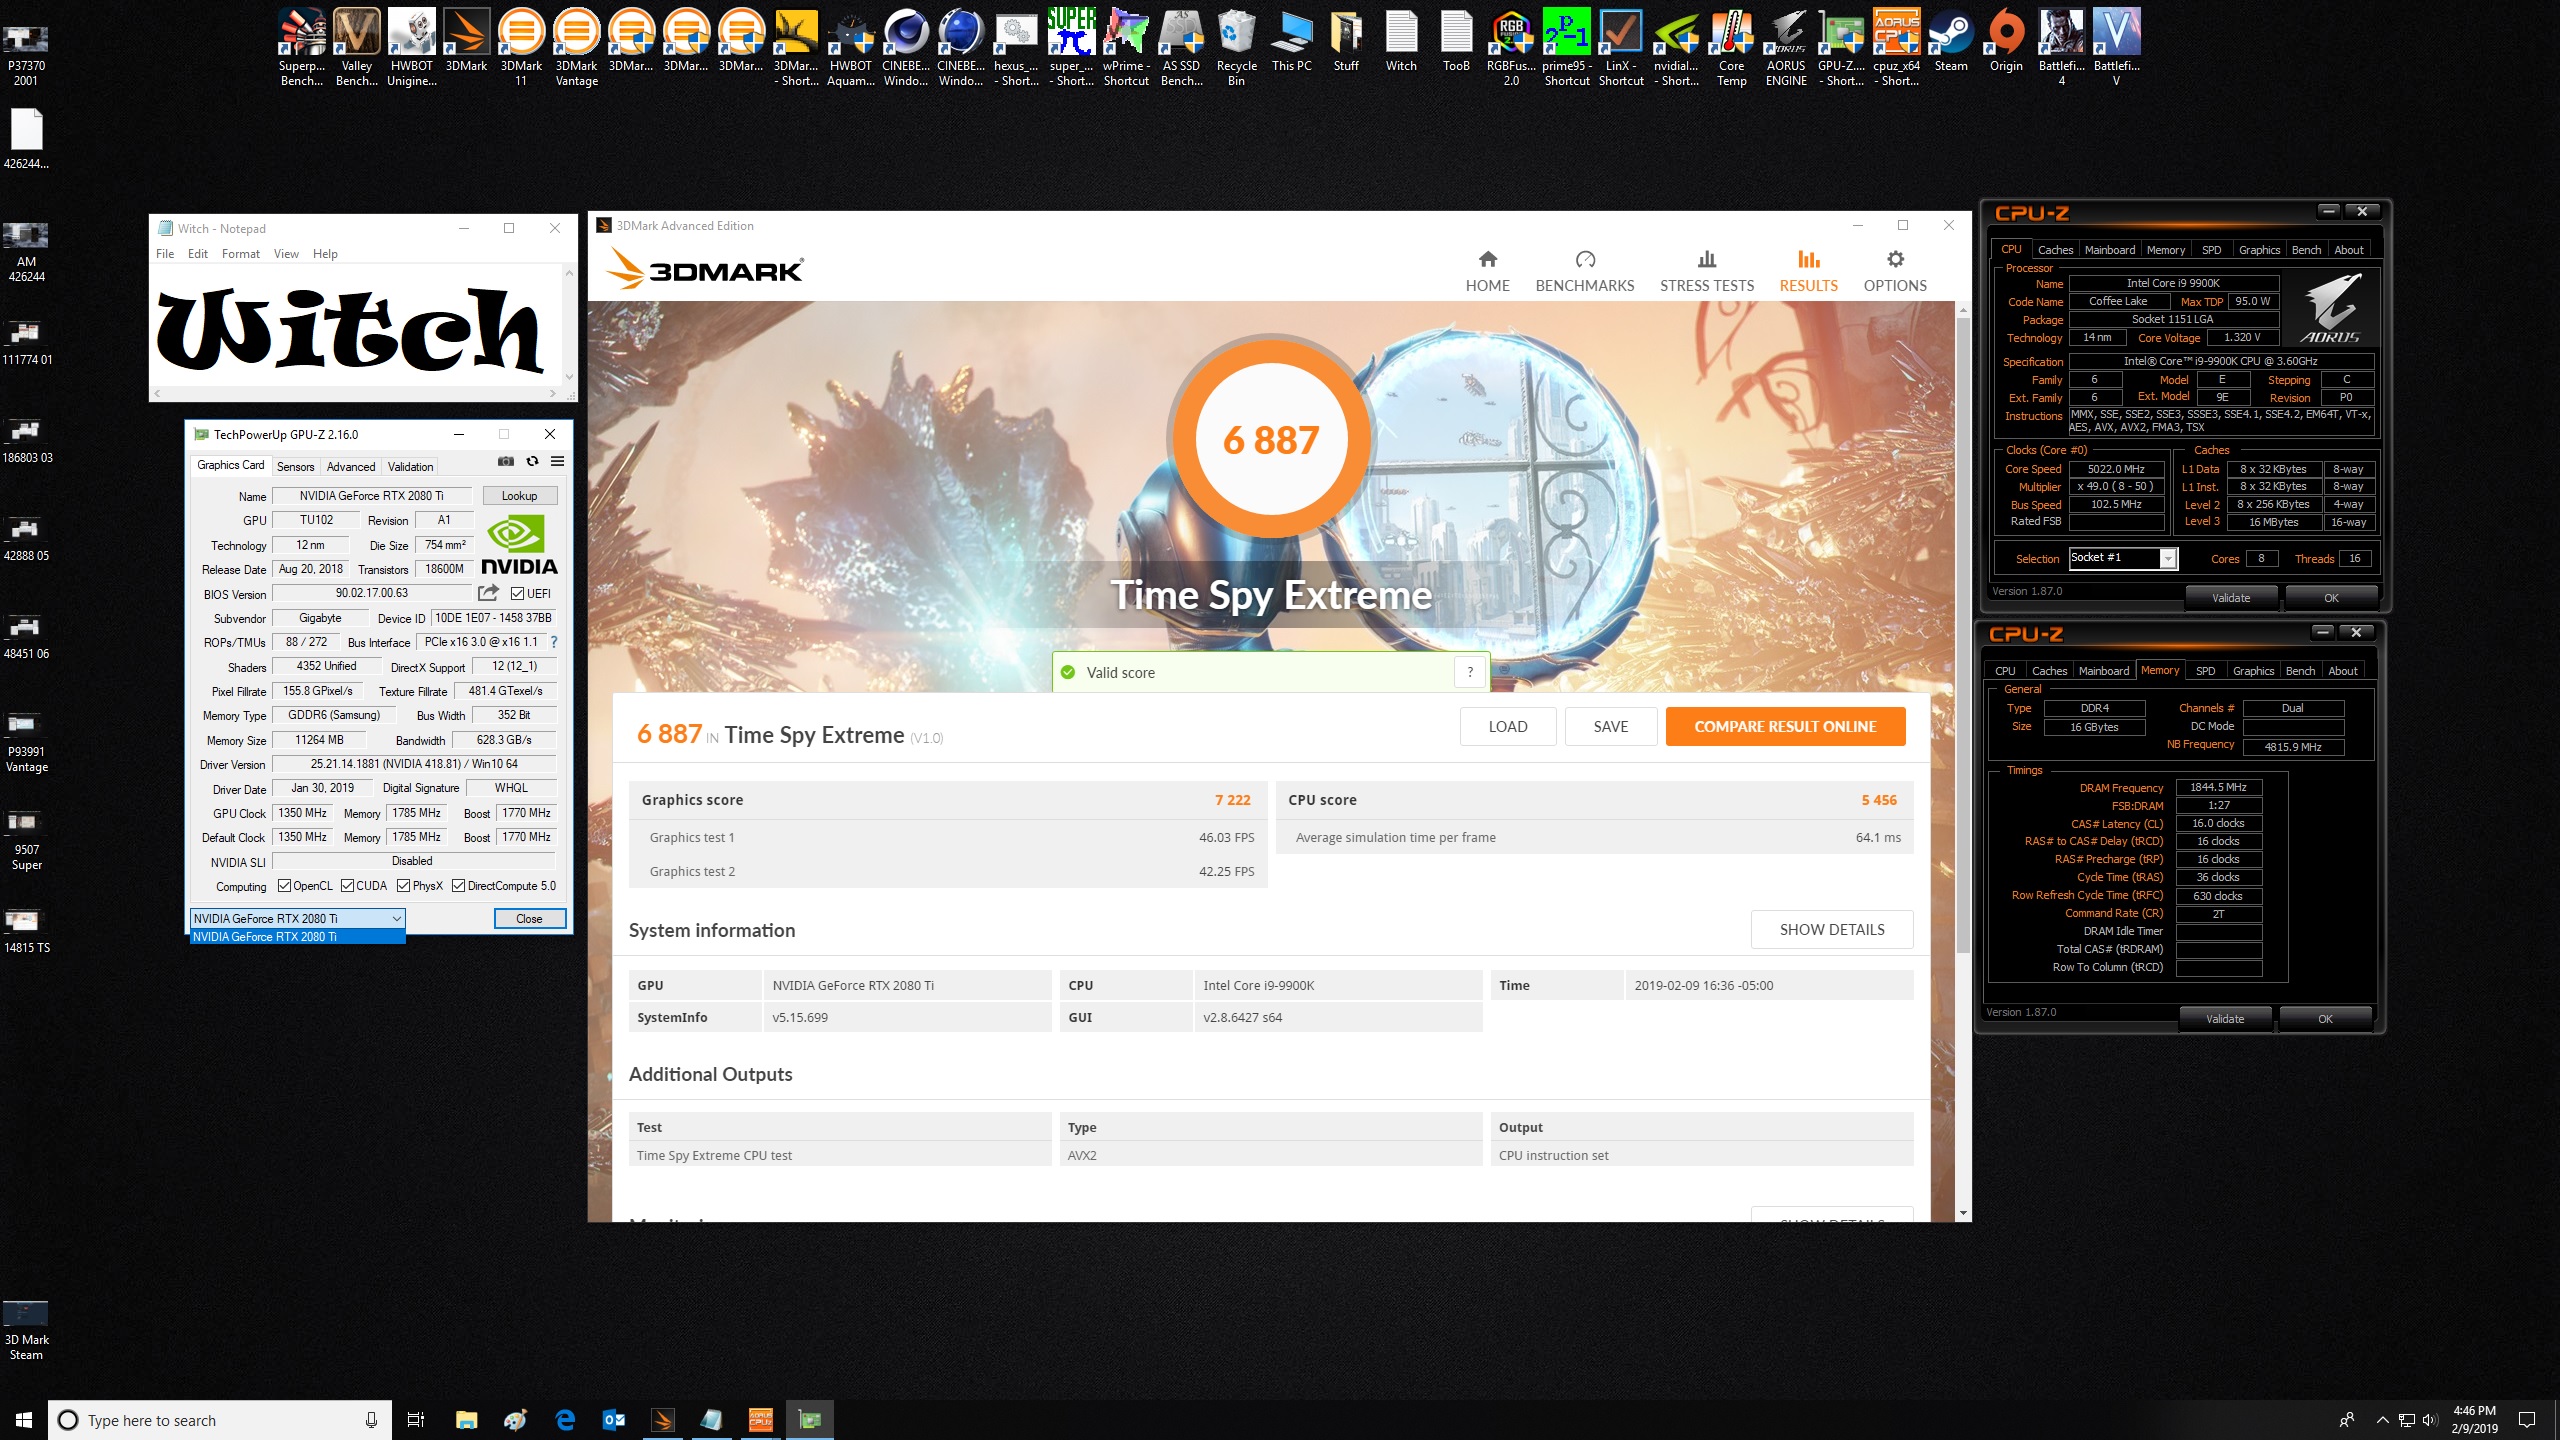Toggle the DirectCompute 5.0 checkbox

coord(458,885)
